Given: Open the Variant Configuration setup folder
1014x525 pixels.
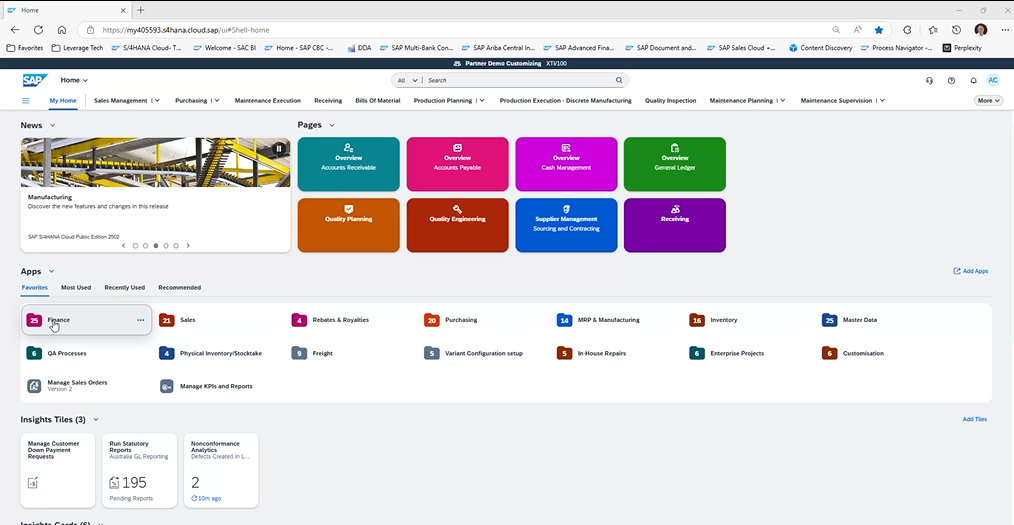Looking at the screenshot, I should pos(473,354).
